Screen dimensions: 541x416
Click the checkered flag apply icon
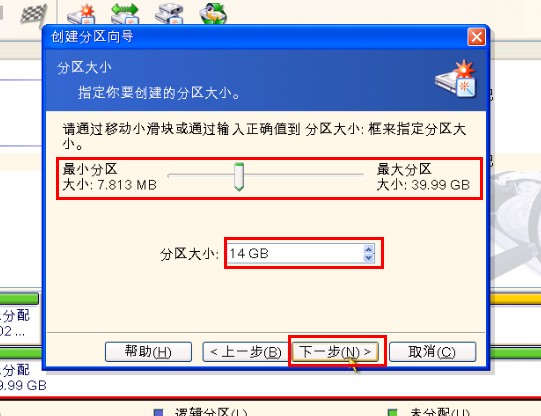point(33,15)
